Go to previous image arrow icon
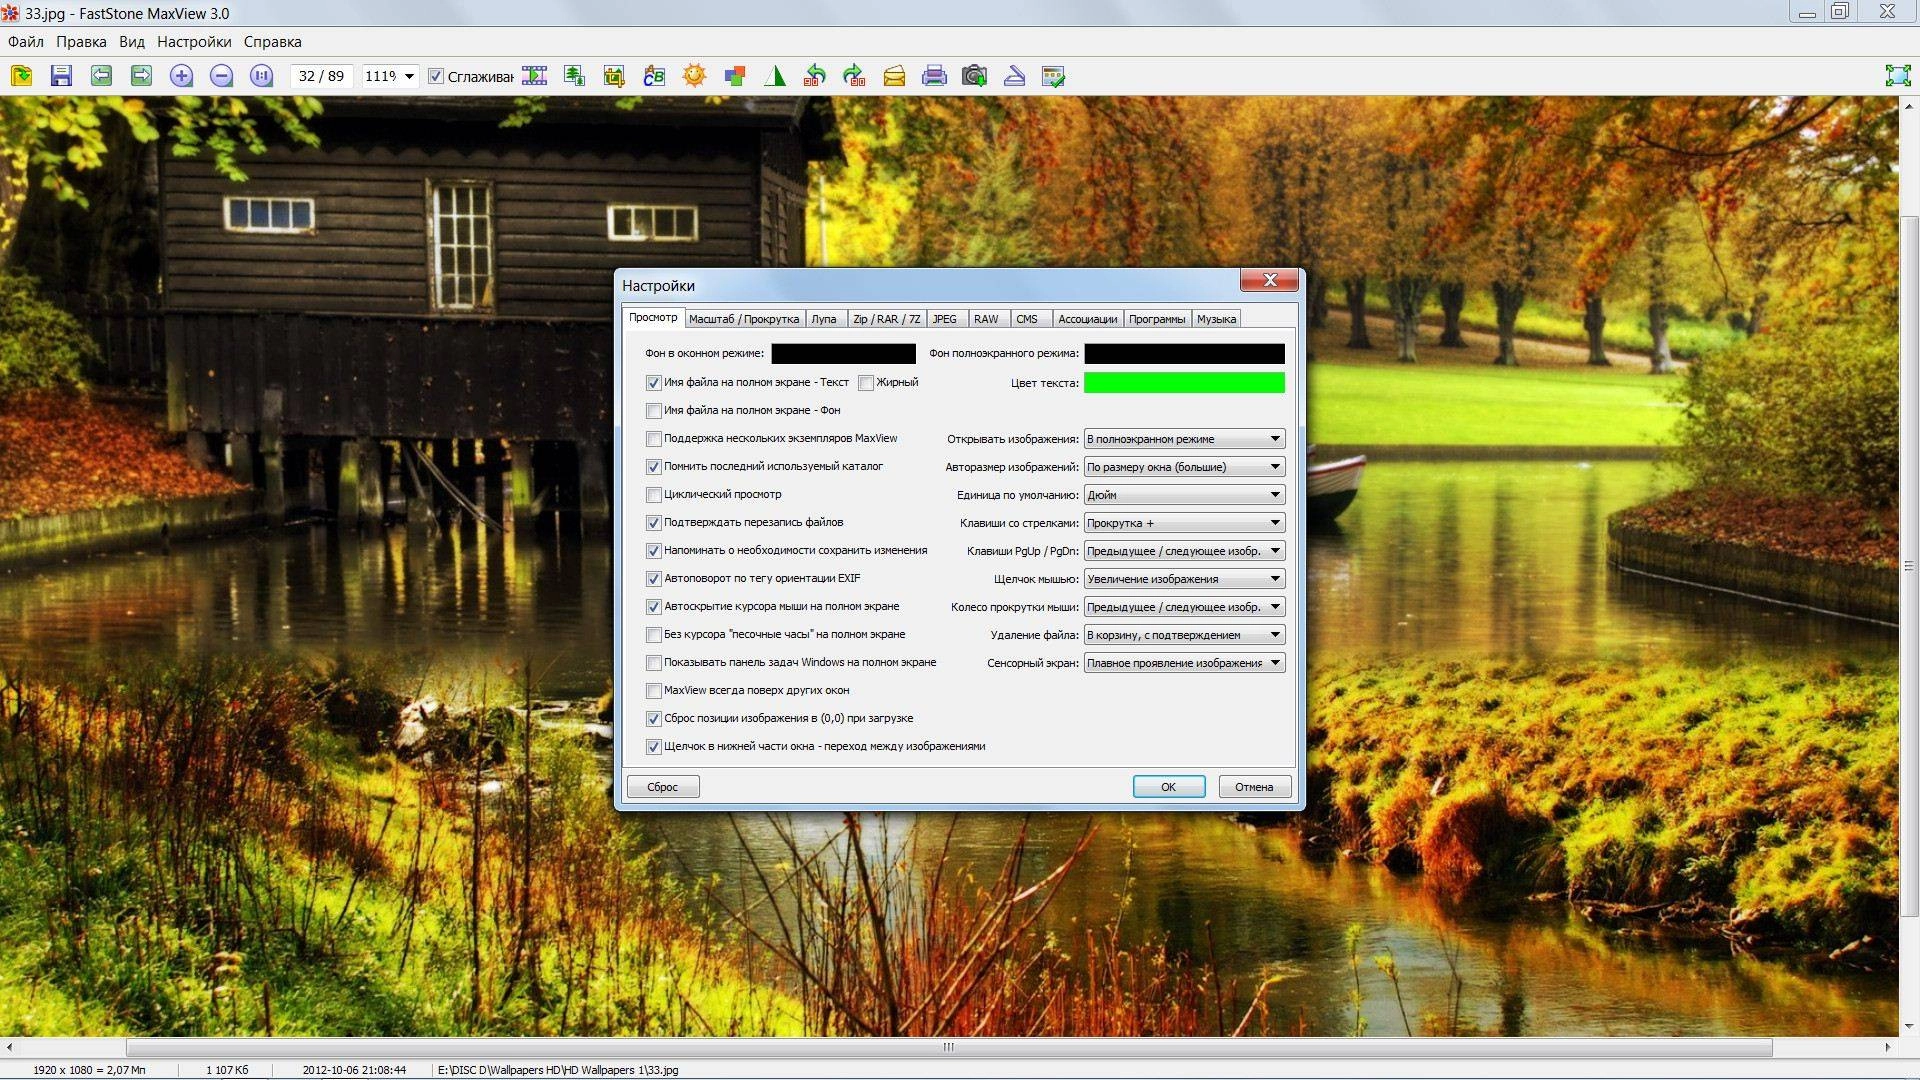 point(101,76)
